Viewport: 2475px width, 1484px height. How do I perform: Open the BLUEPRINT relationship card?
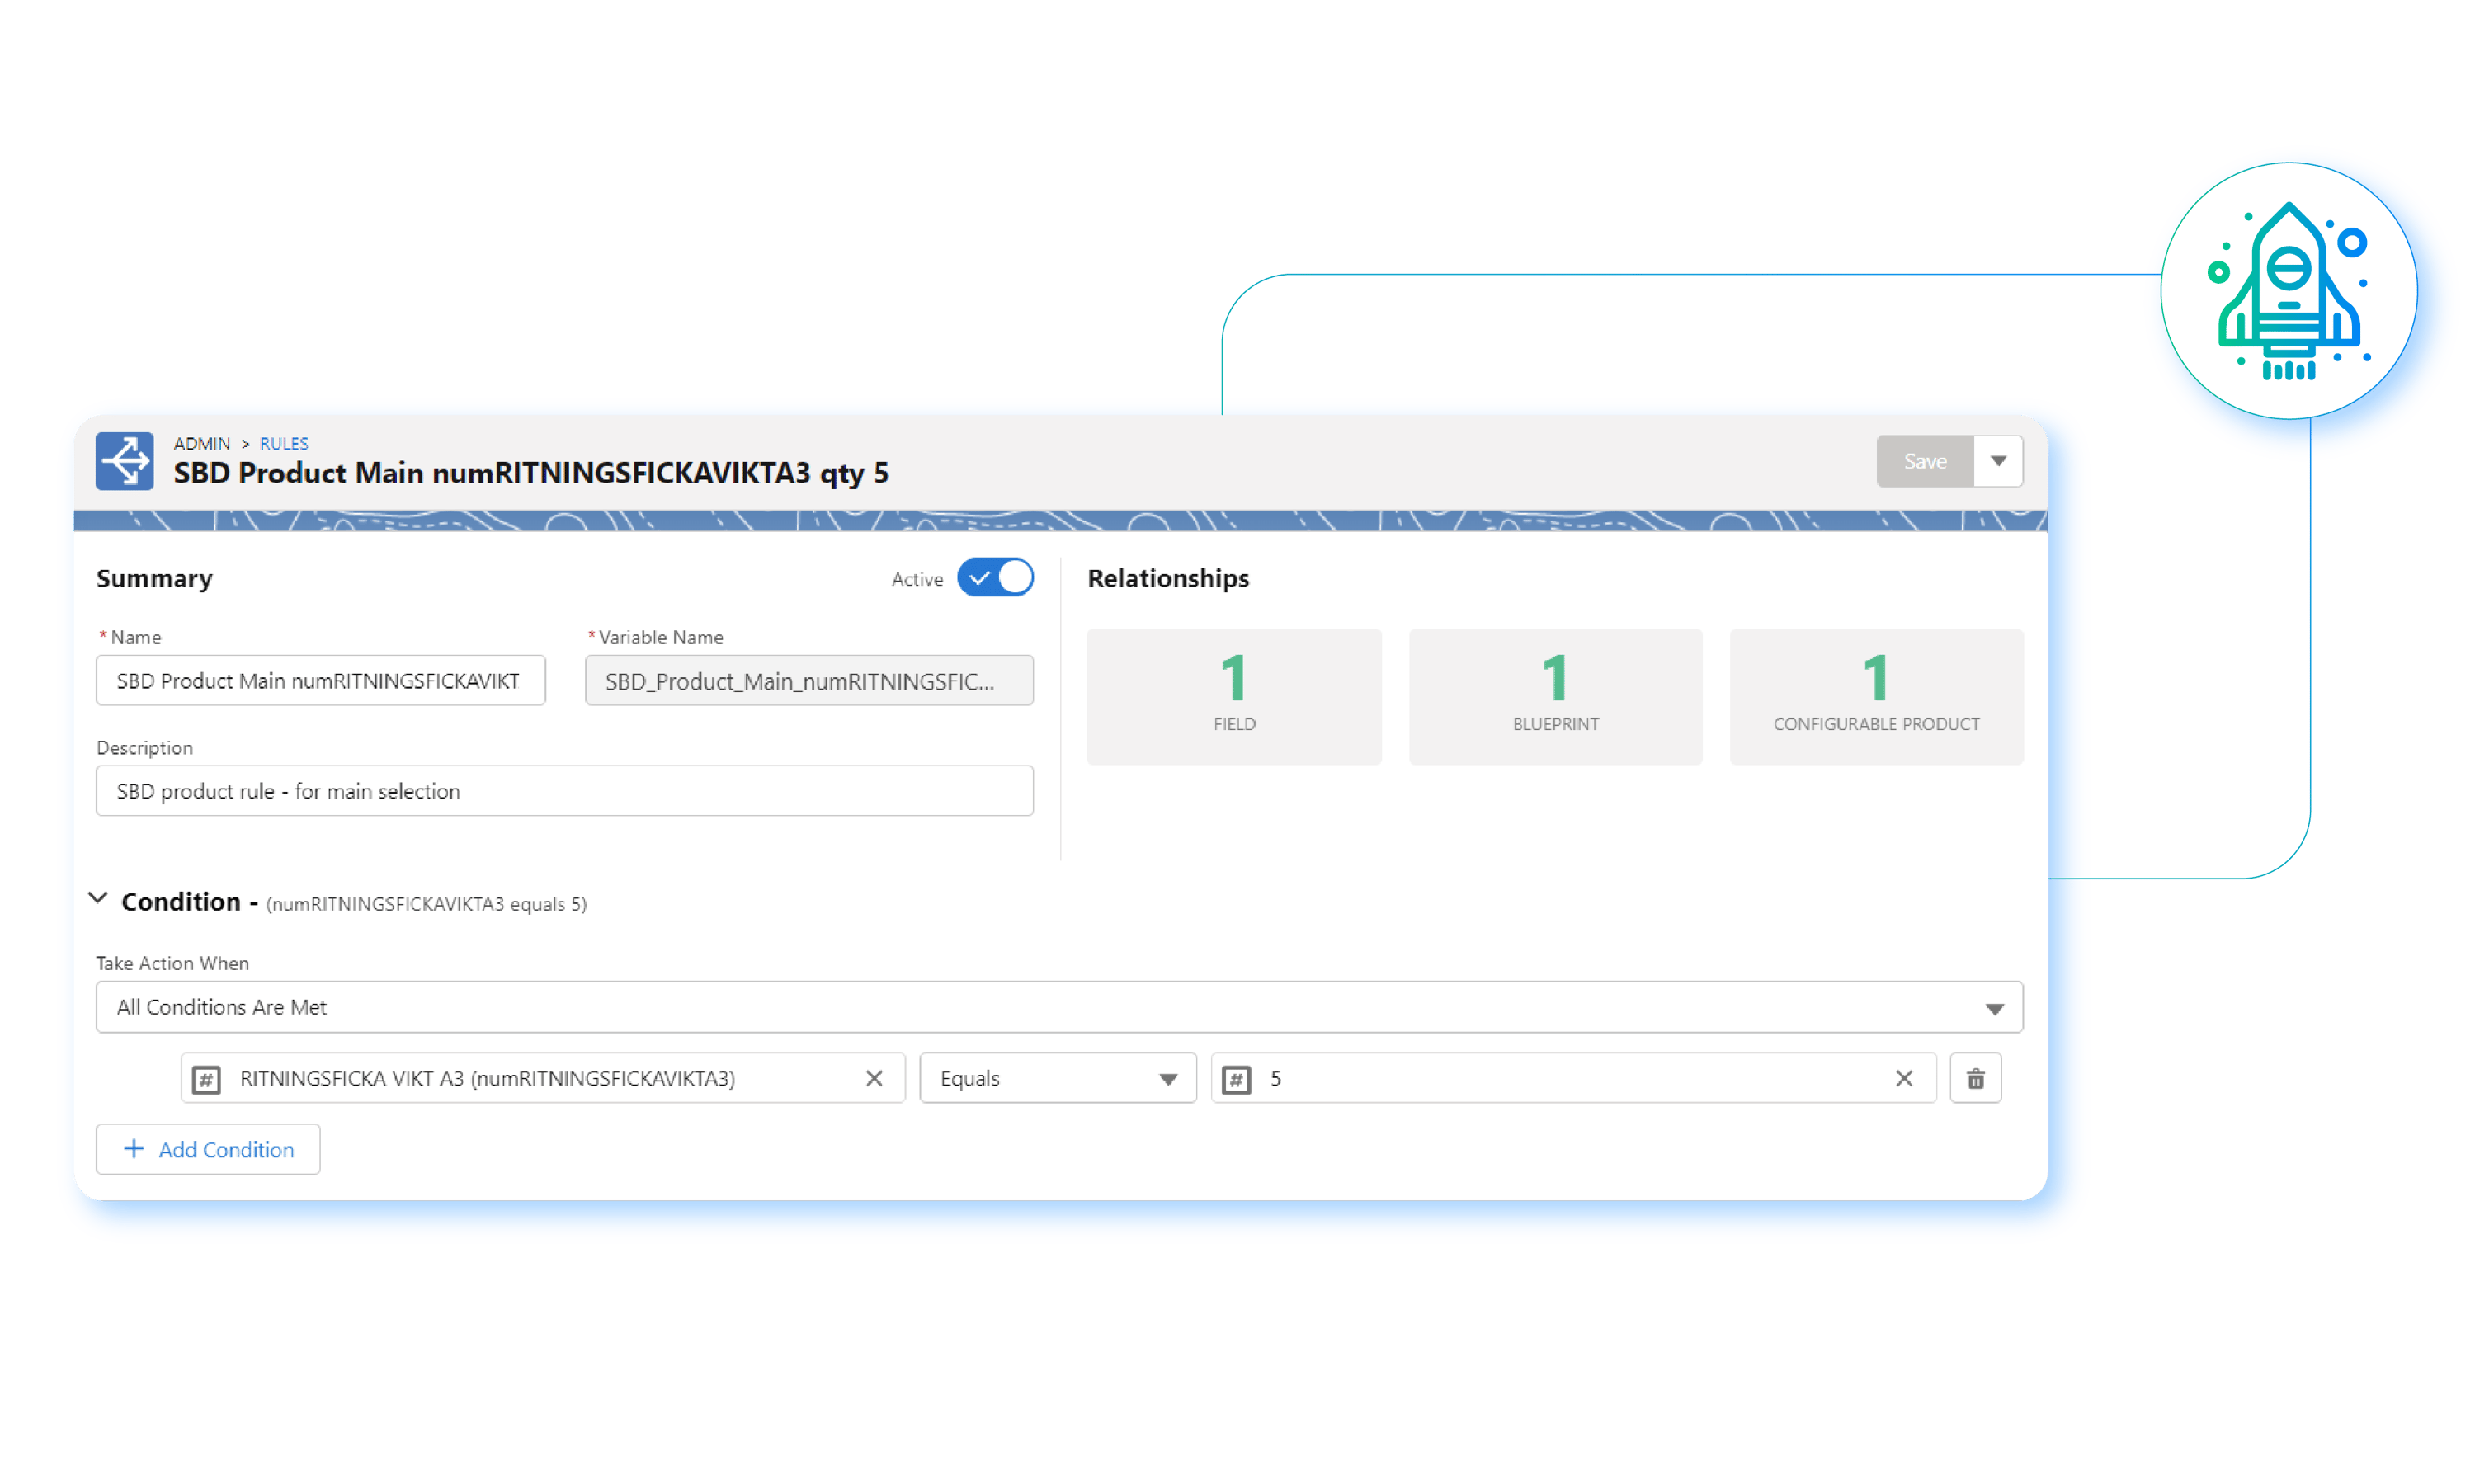click(x=1554, y=696)
